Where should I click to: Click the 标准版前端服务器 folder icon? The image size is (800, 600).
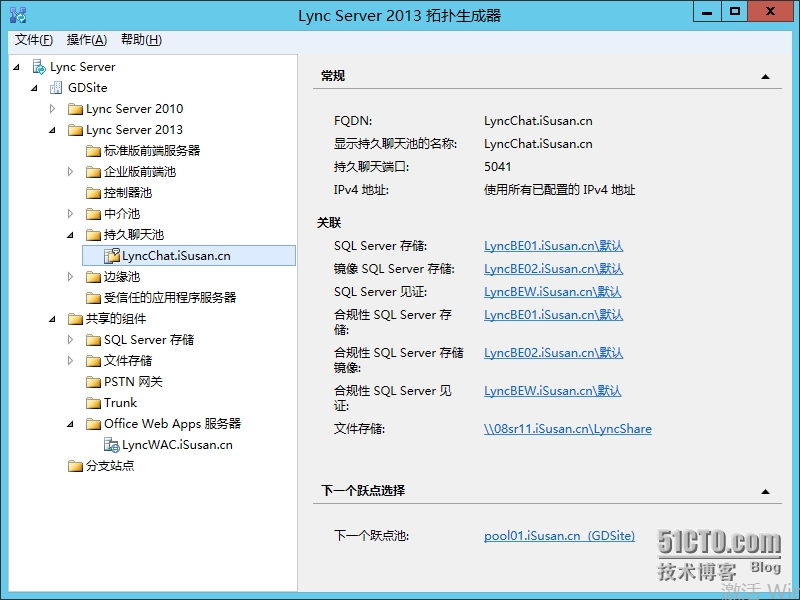(x=93, y=151)
